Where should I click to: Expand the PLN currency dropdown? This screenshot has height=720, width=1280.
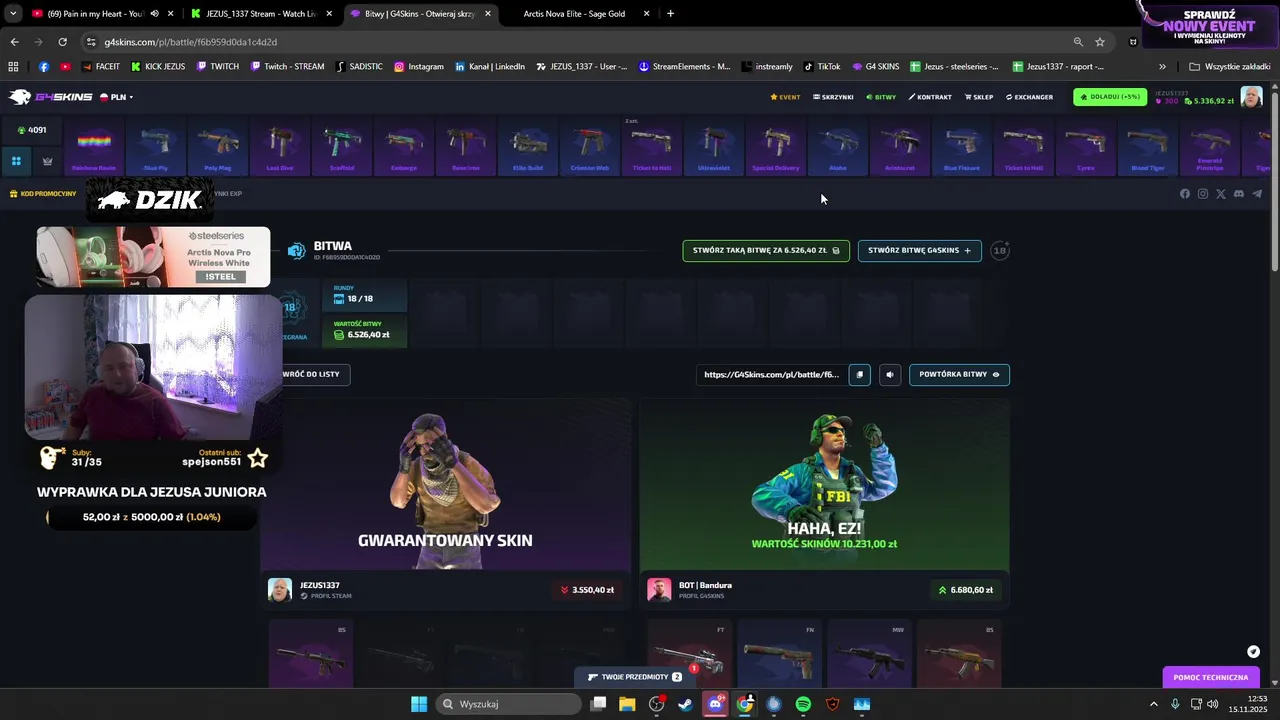(x=117, y=97)
